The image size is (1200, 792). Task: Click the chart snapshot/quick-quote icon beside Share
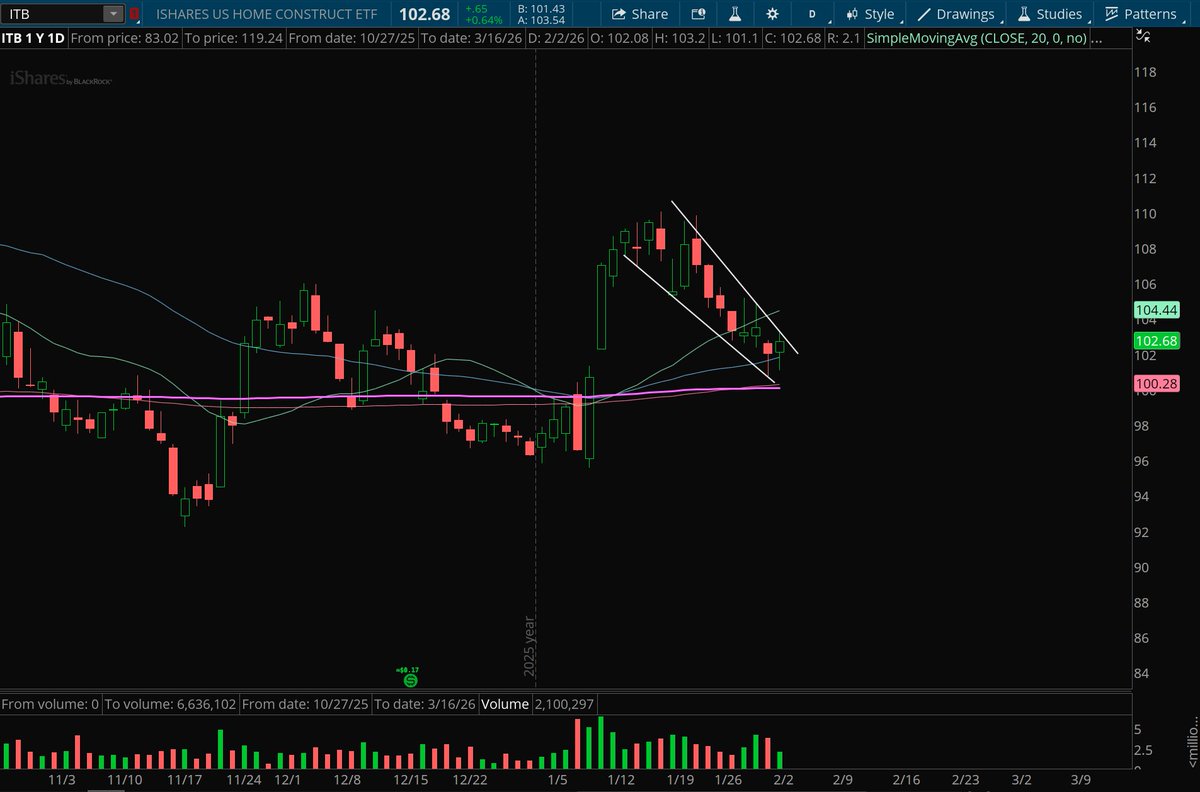click(698, 14)
